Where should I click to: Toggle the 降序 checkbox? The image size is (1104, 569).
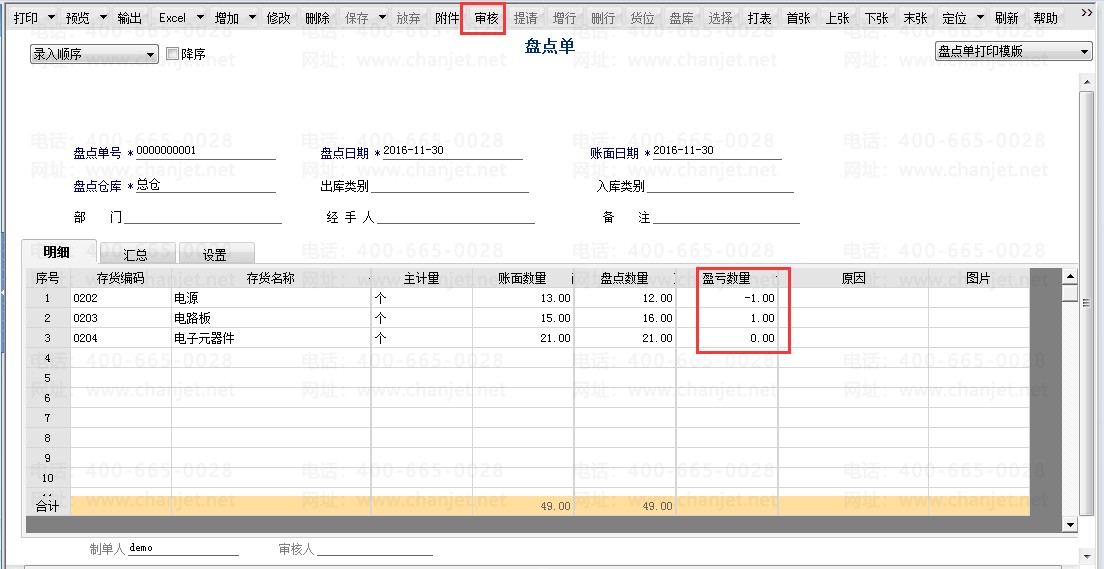[x=172, y=53]
